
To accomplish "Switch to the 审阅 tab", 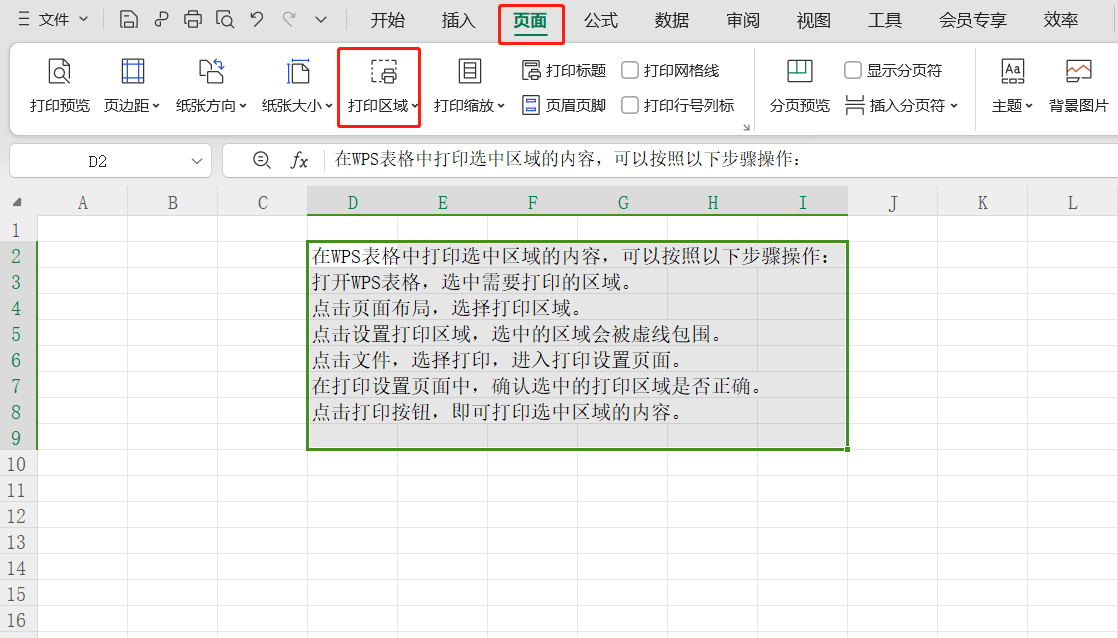I will pyautogui.click(x=743, y=20).
